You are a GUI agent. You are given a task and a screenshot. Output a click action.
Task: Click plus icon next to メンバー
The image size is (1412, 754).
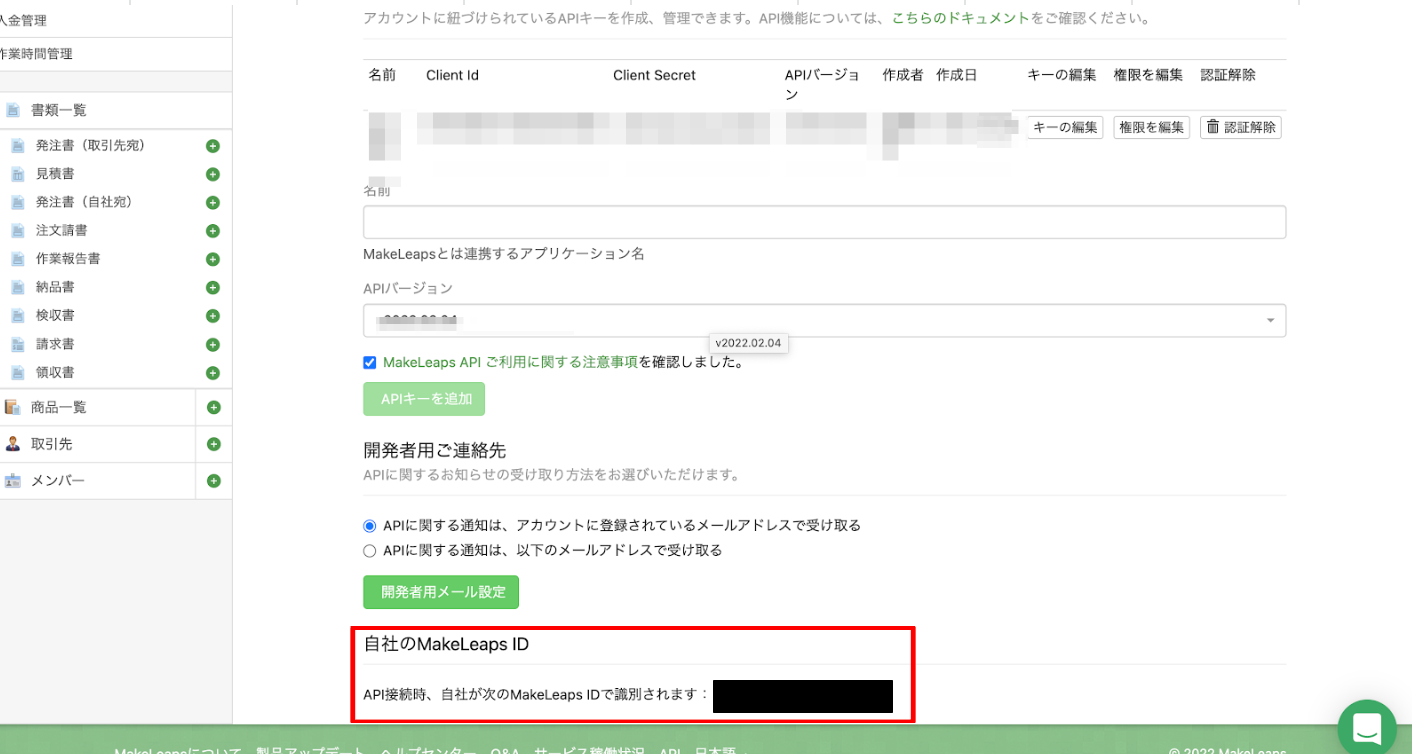coord(213,481)
